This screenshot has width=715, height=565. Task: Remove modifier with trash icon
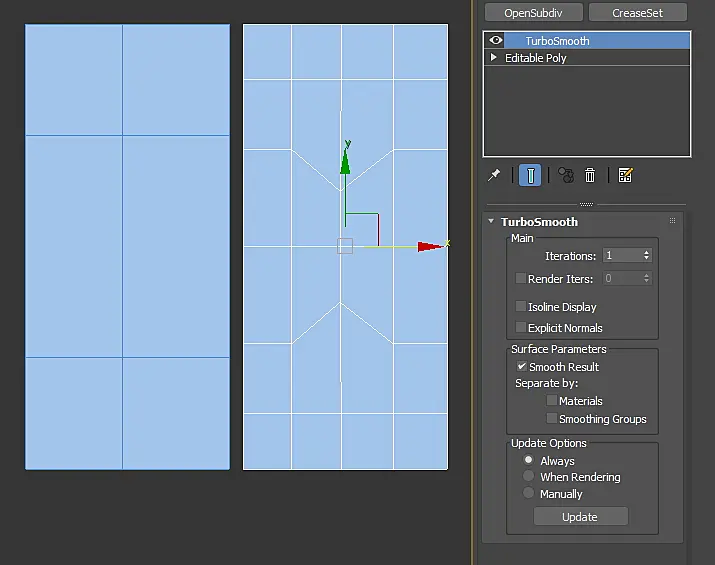(x=590, y=175)
